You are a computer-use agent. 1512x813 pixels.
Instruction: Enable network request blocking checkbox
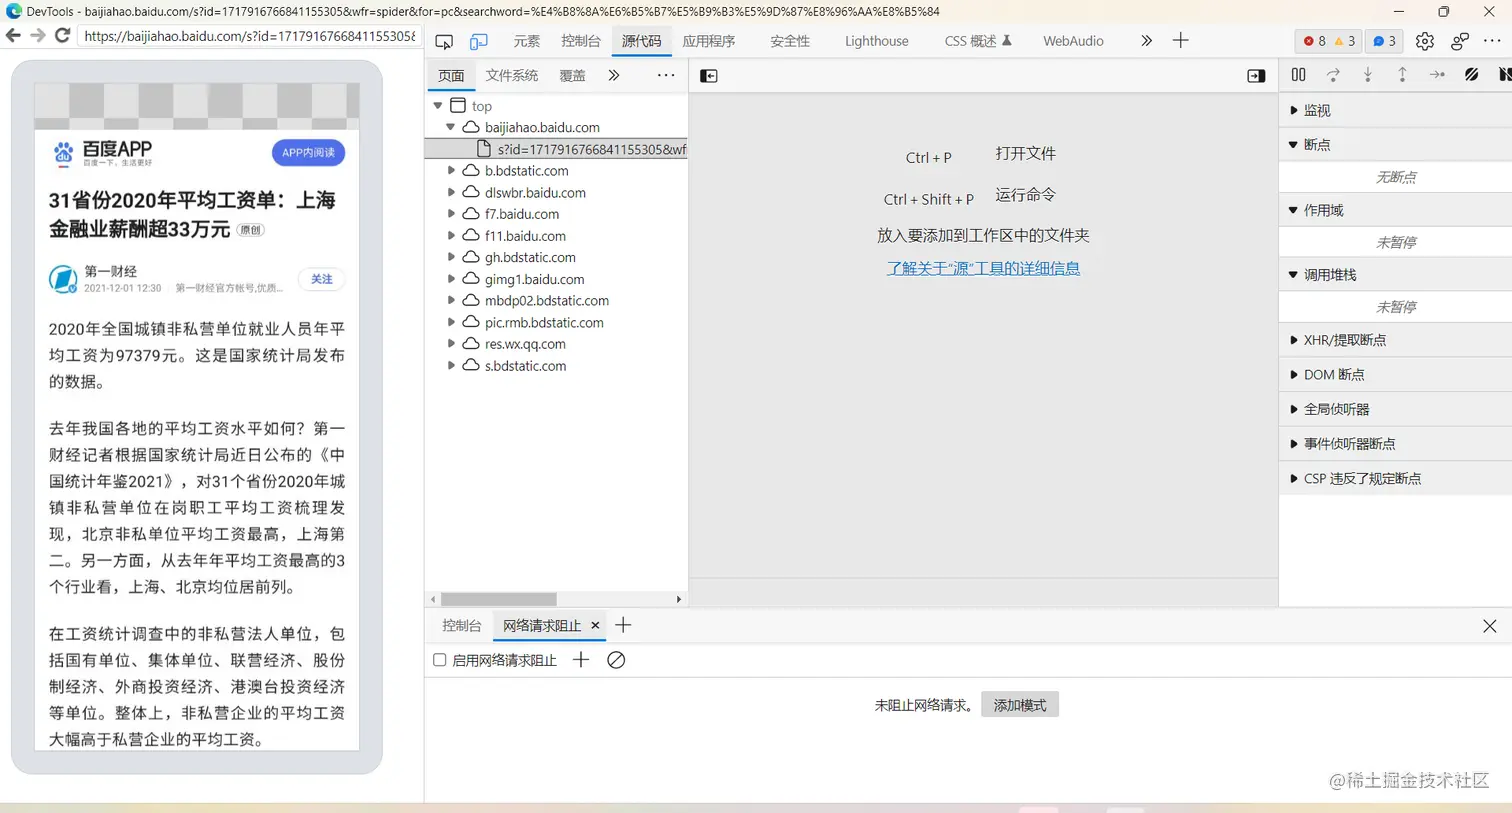[439, 660]
